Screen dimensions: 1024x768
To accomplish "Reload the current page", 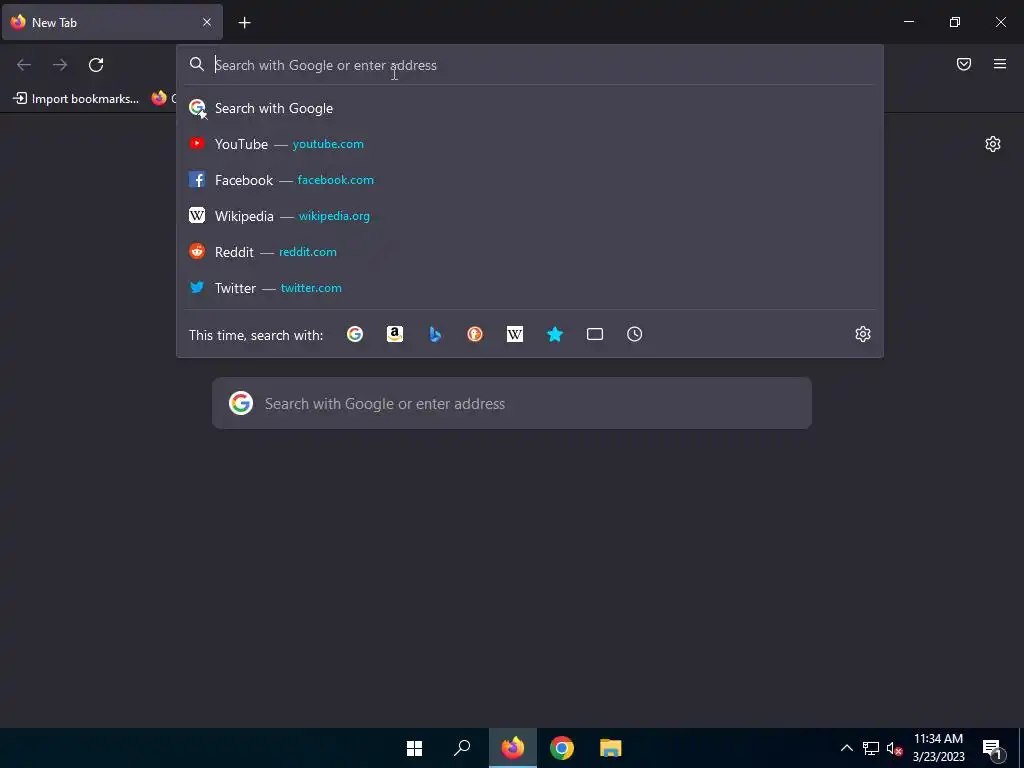I will click(x=96, y=65).
